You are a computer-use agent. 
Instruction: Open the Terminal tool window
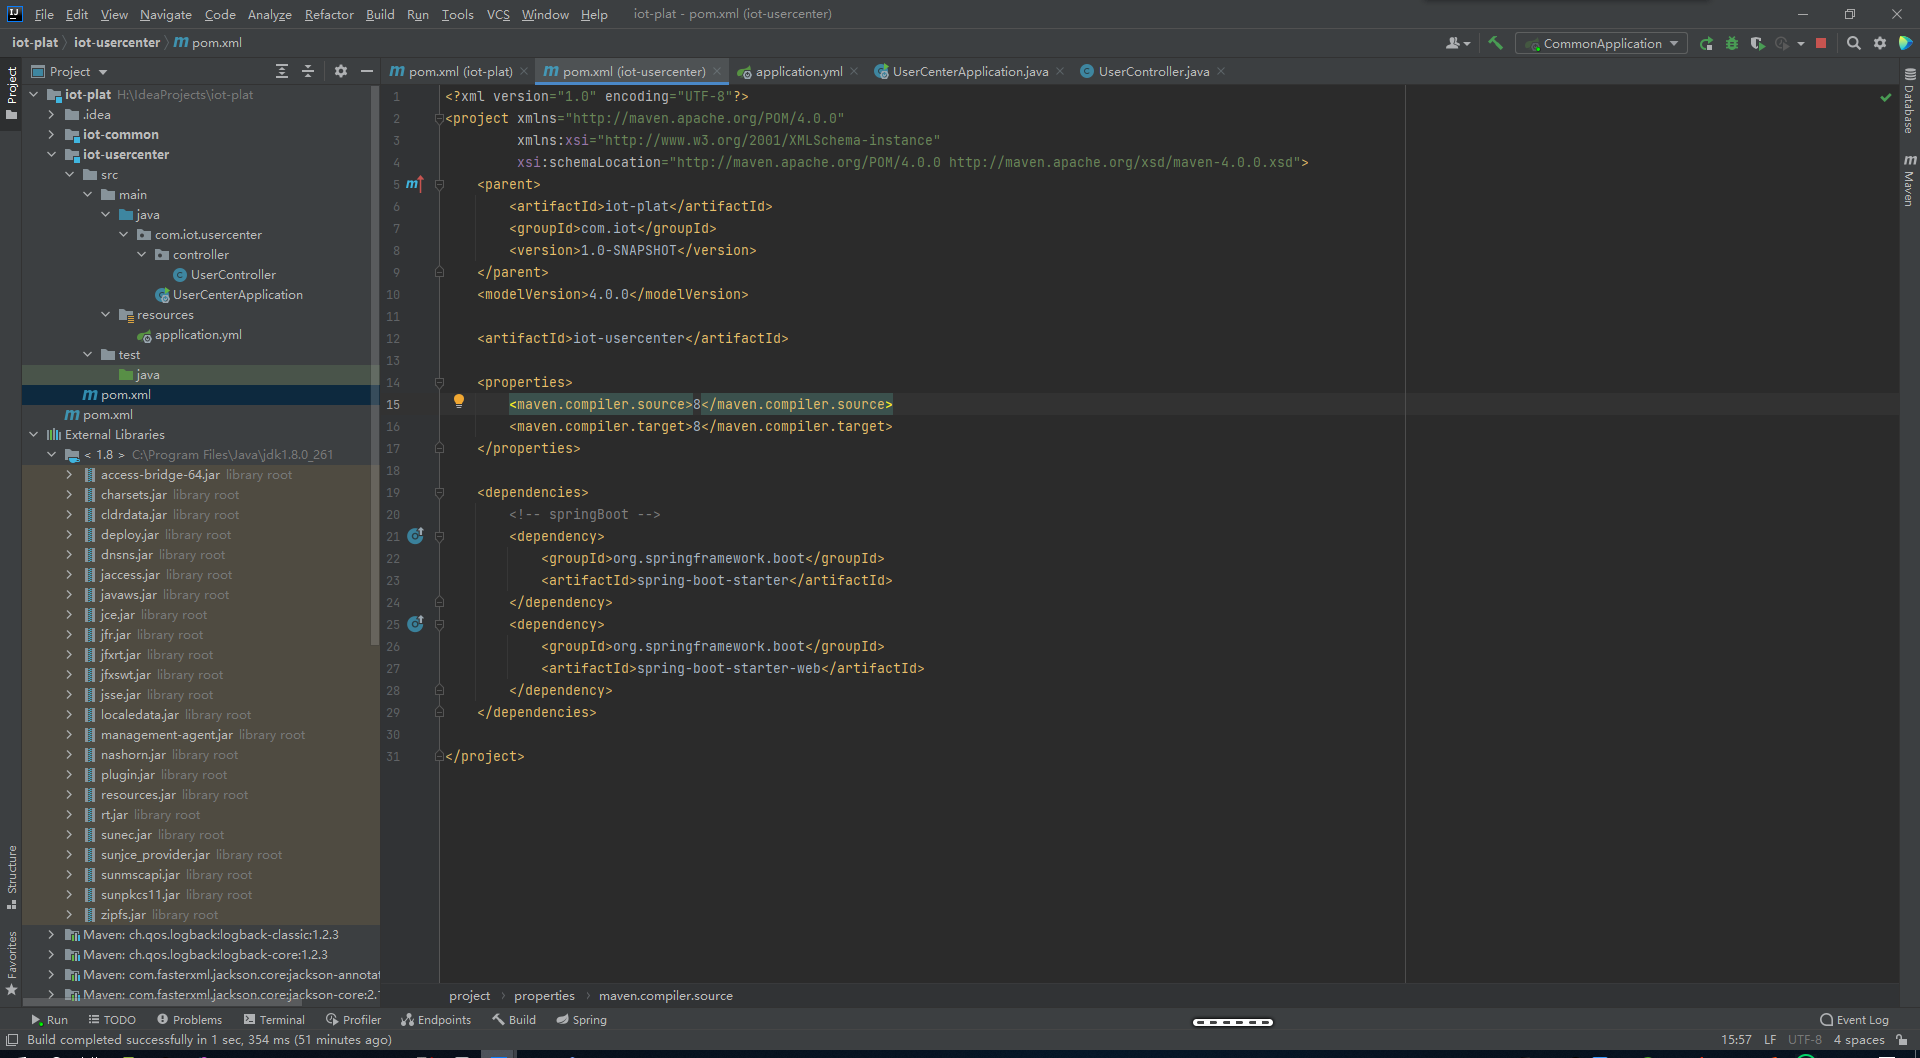point(283,1019)
